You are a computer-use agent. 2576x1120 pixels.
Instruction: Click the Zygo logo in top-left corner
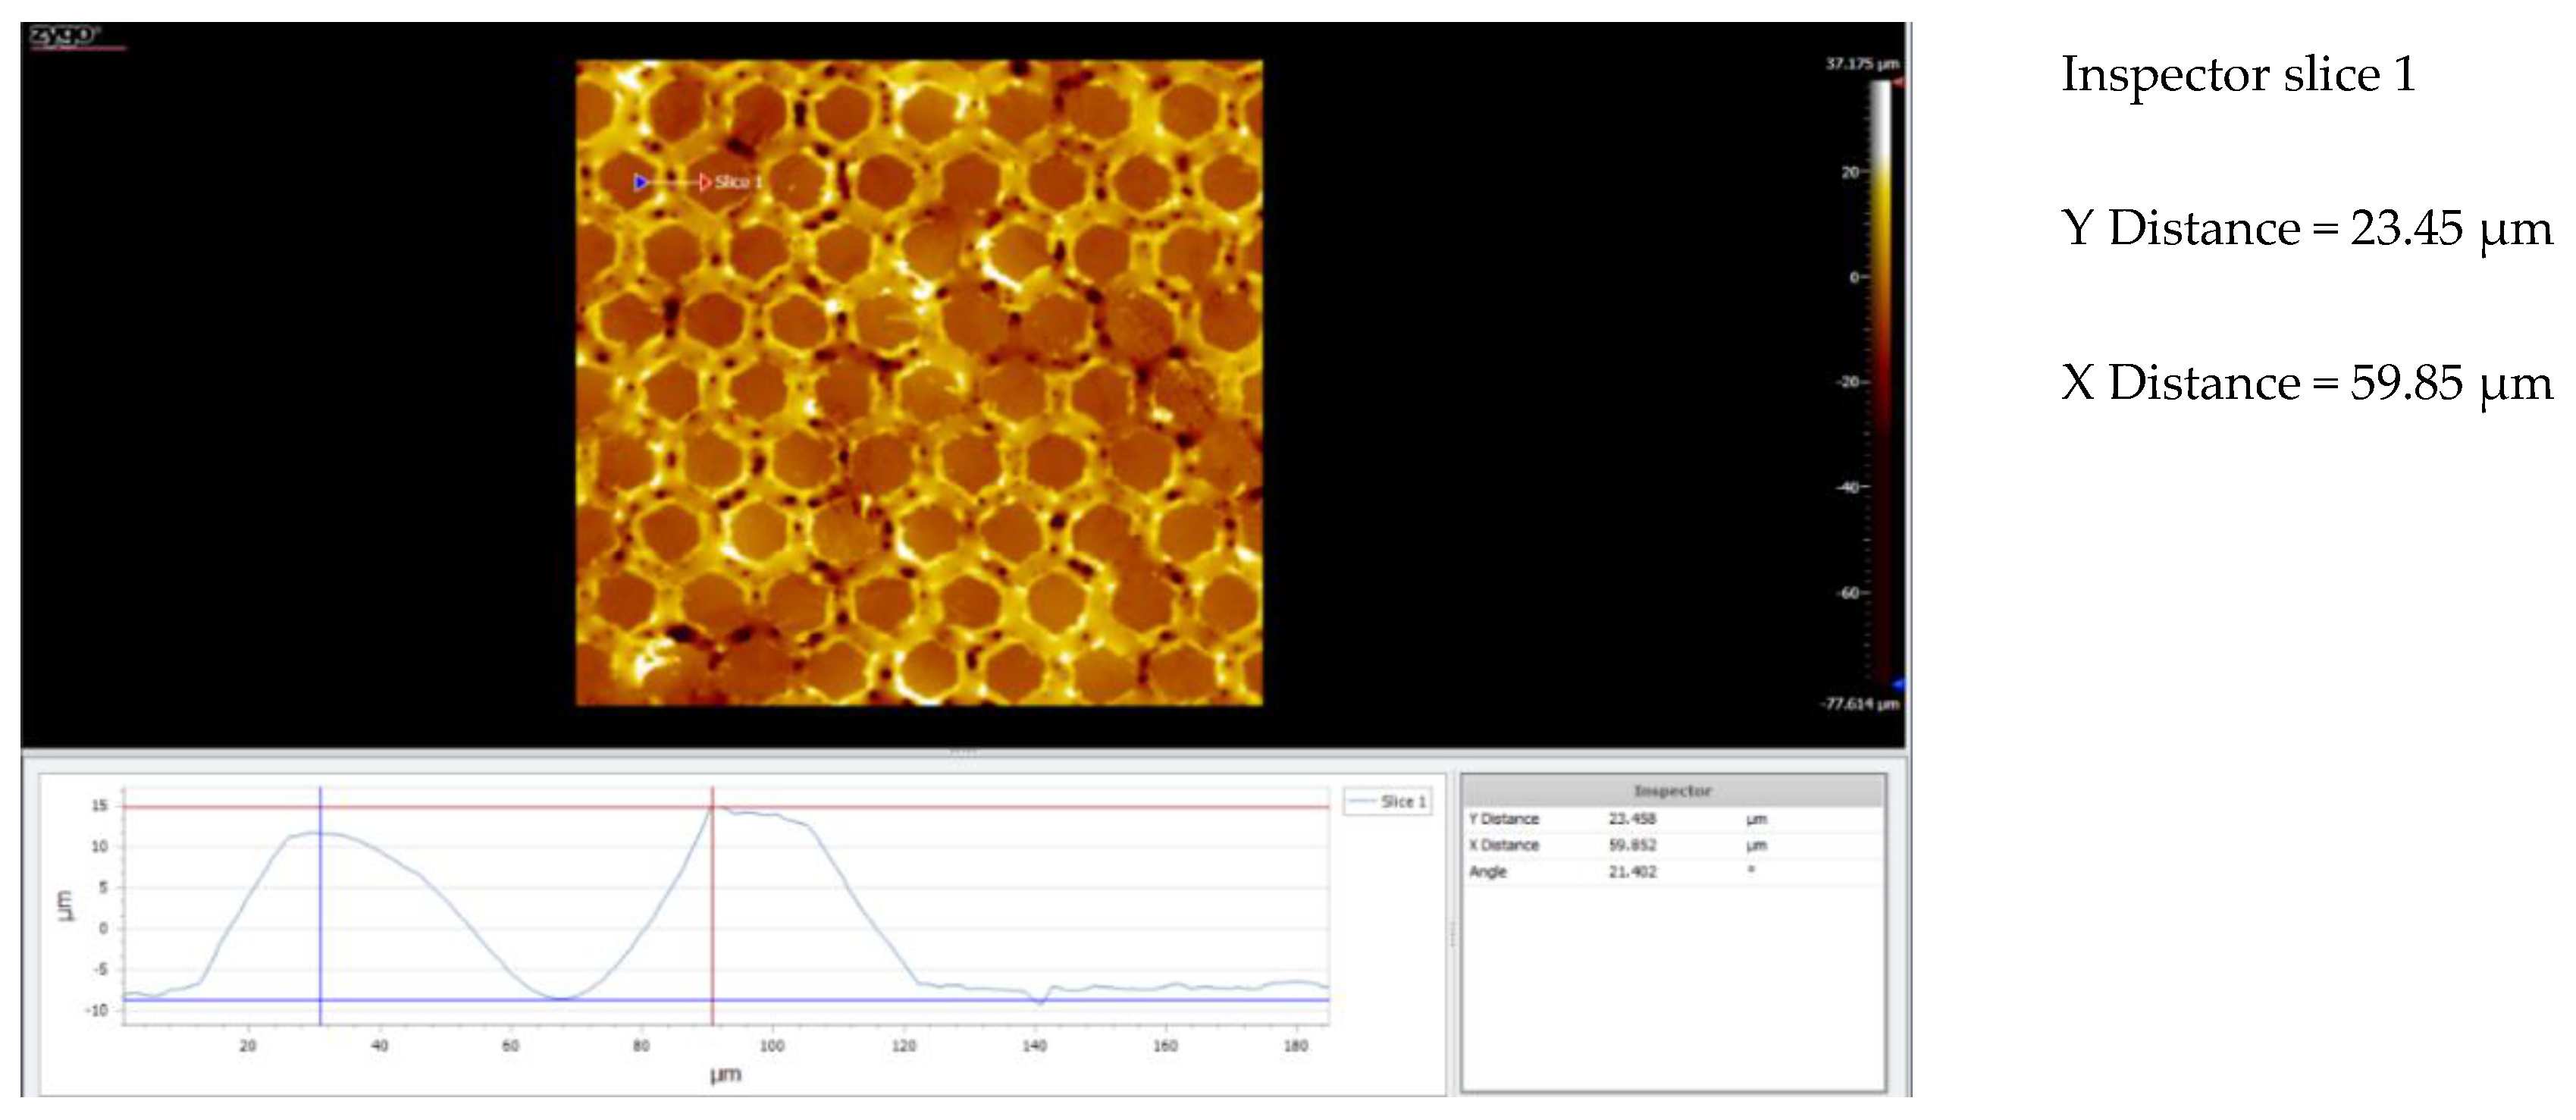point(64,37)
